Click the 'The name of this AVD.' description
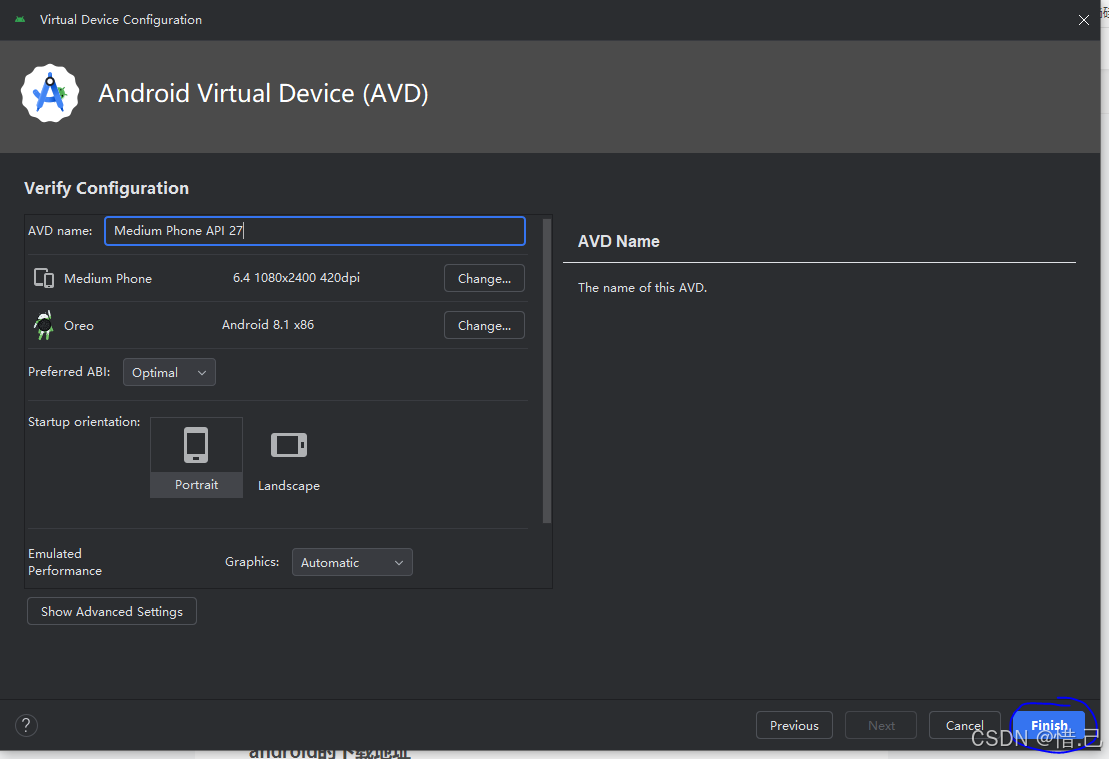Screen dimensions: 1109x759 pos(642,287)
